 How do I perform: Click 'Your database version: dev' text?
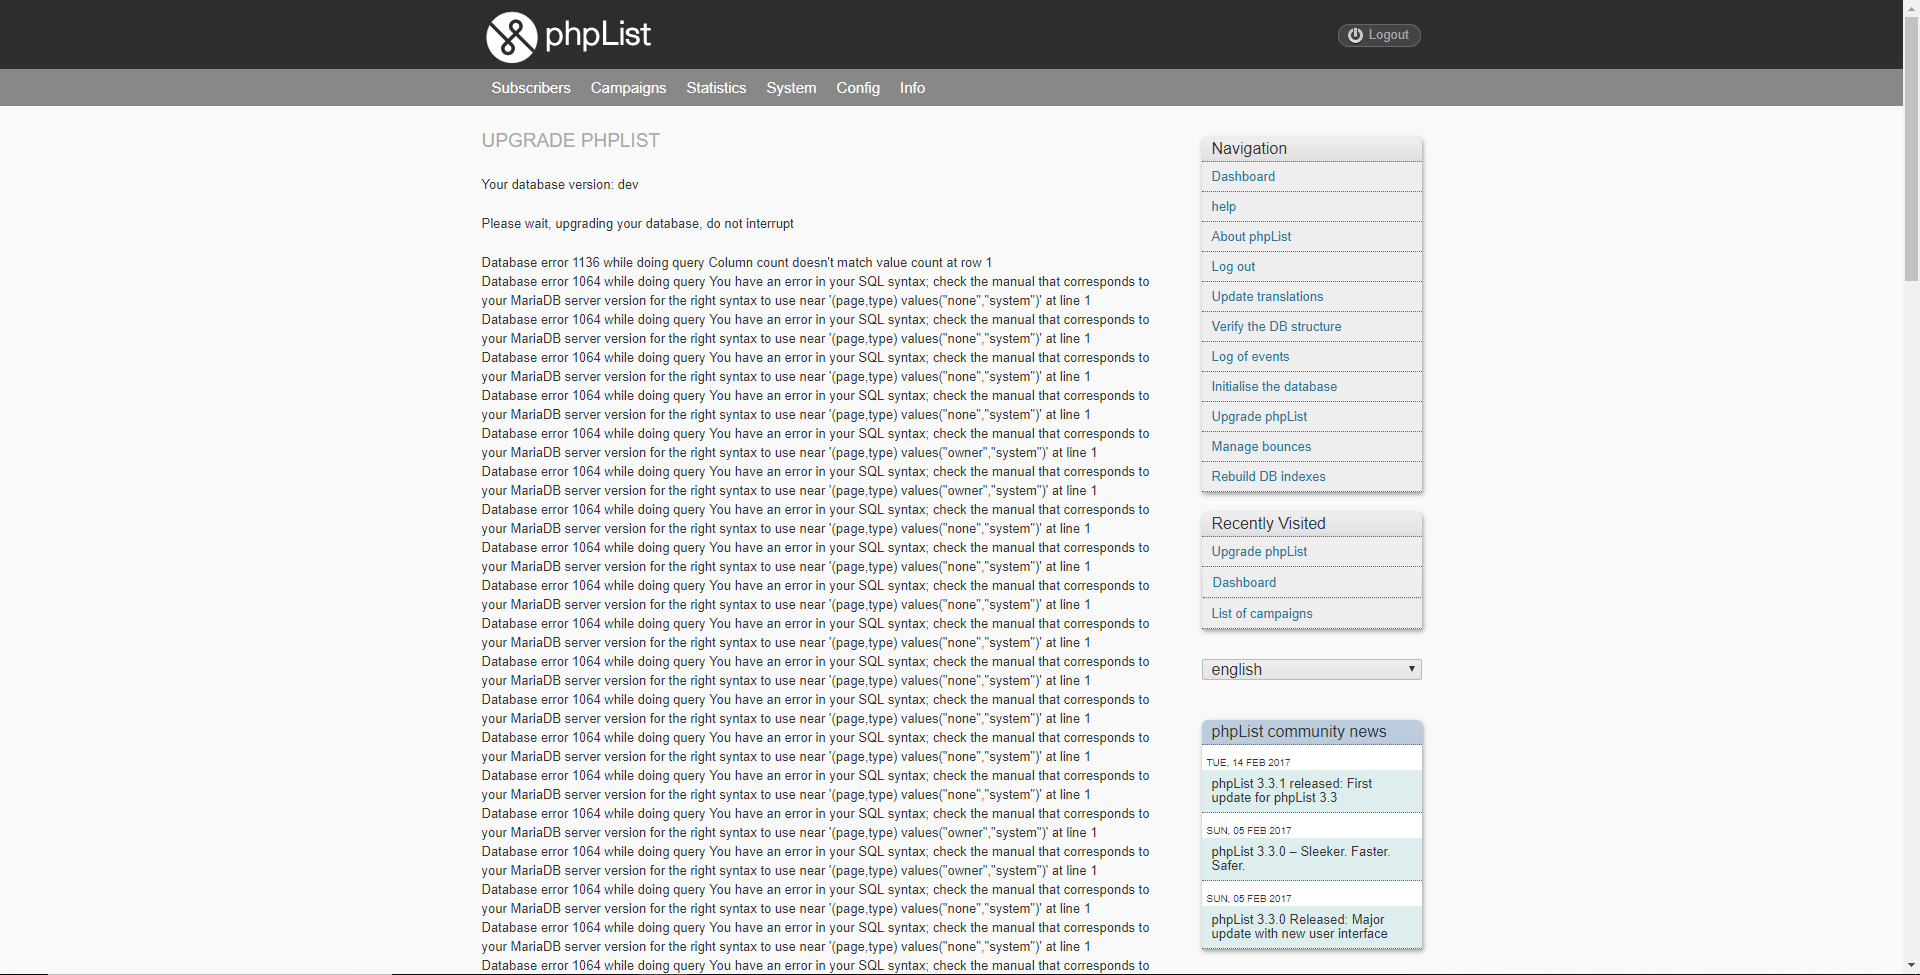click(x=560, y=185)
